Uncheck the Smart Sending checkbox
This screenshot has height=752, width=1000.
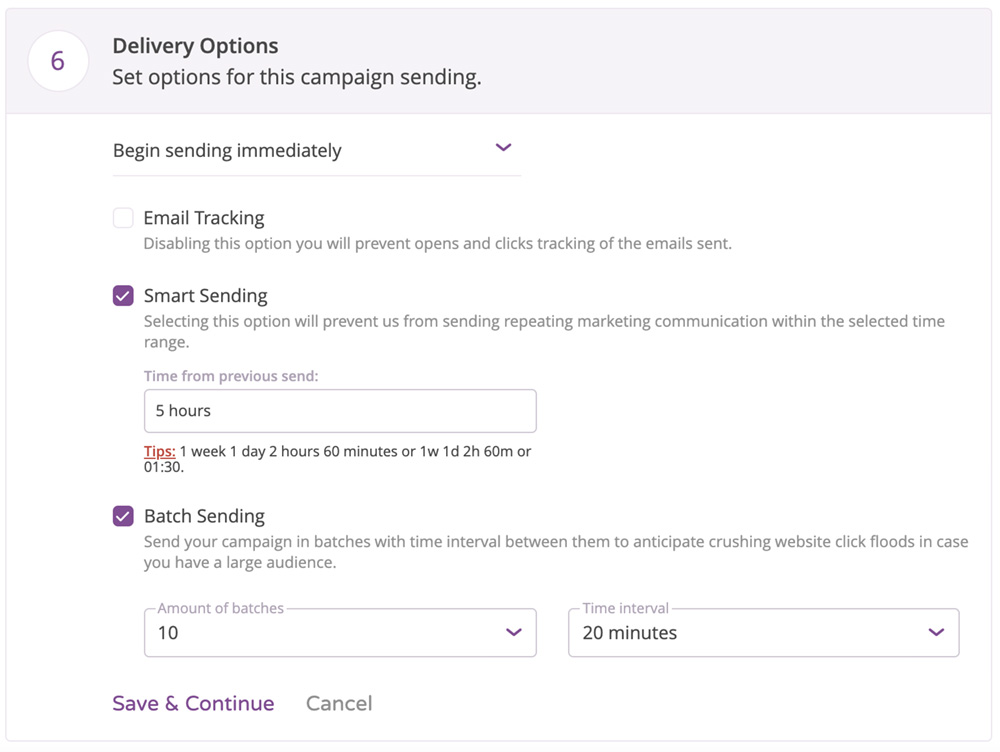coord(123,296)
